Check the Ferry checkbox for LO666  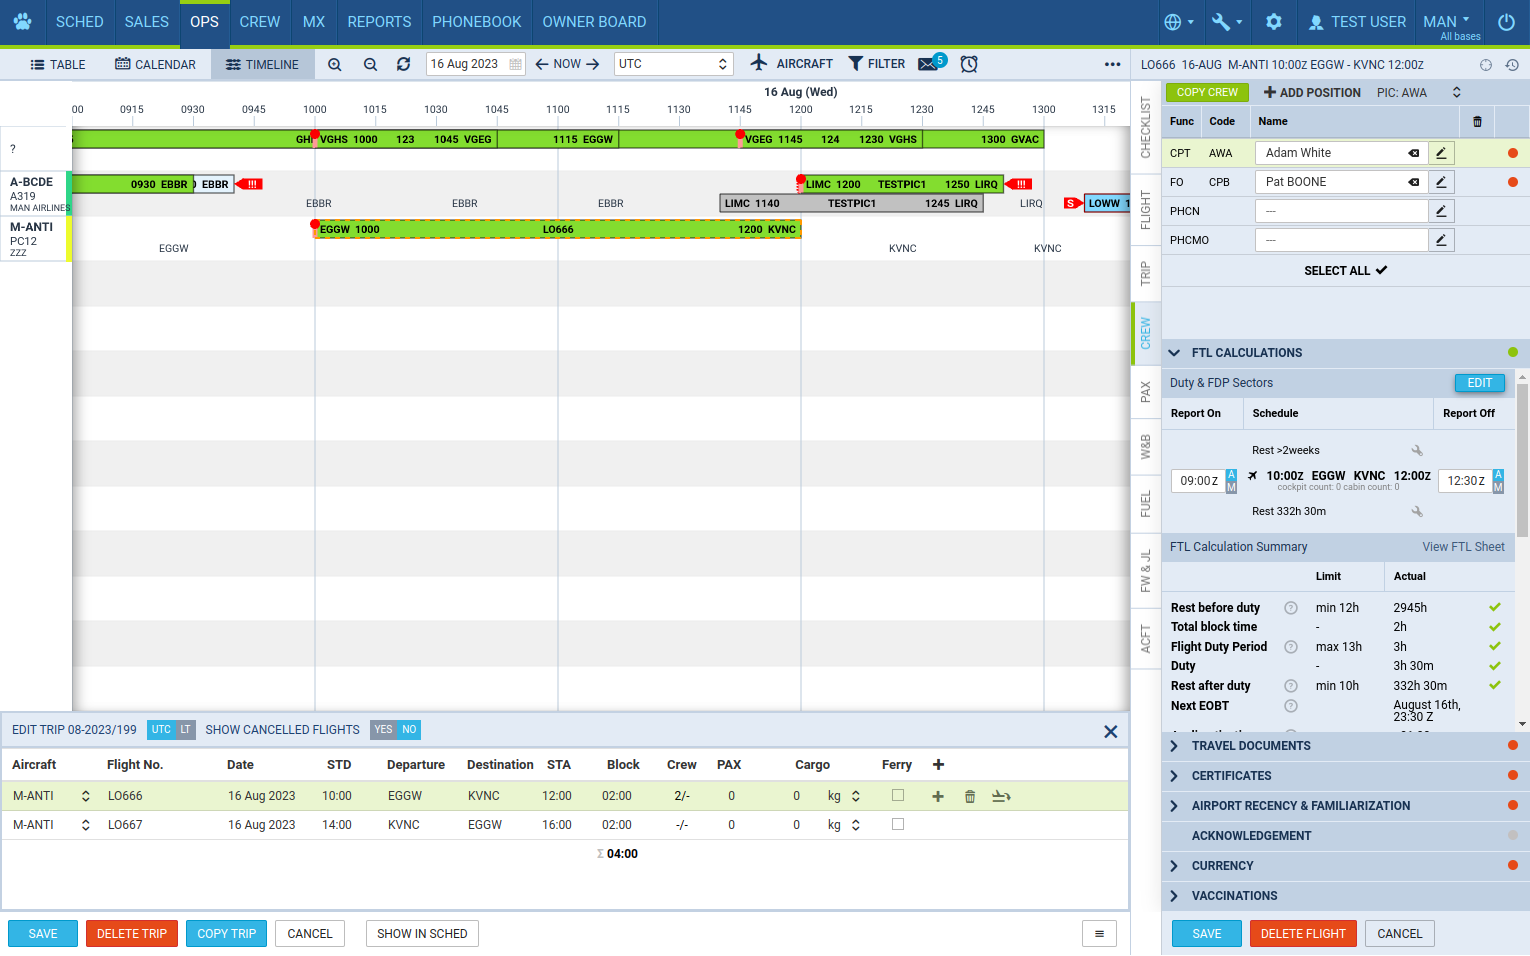tap(898, 796)
